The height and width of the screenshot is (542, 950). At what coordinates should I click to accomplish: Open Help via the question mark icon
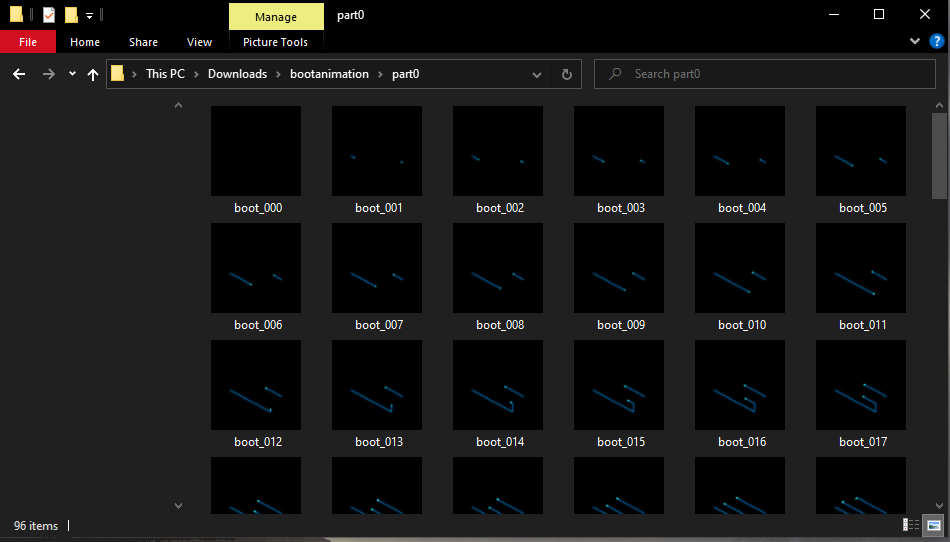936,41
